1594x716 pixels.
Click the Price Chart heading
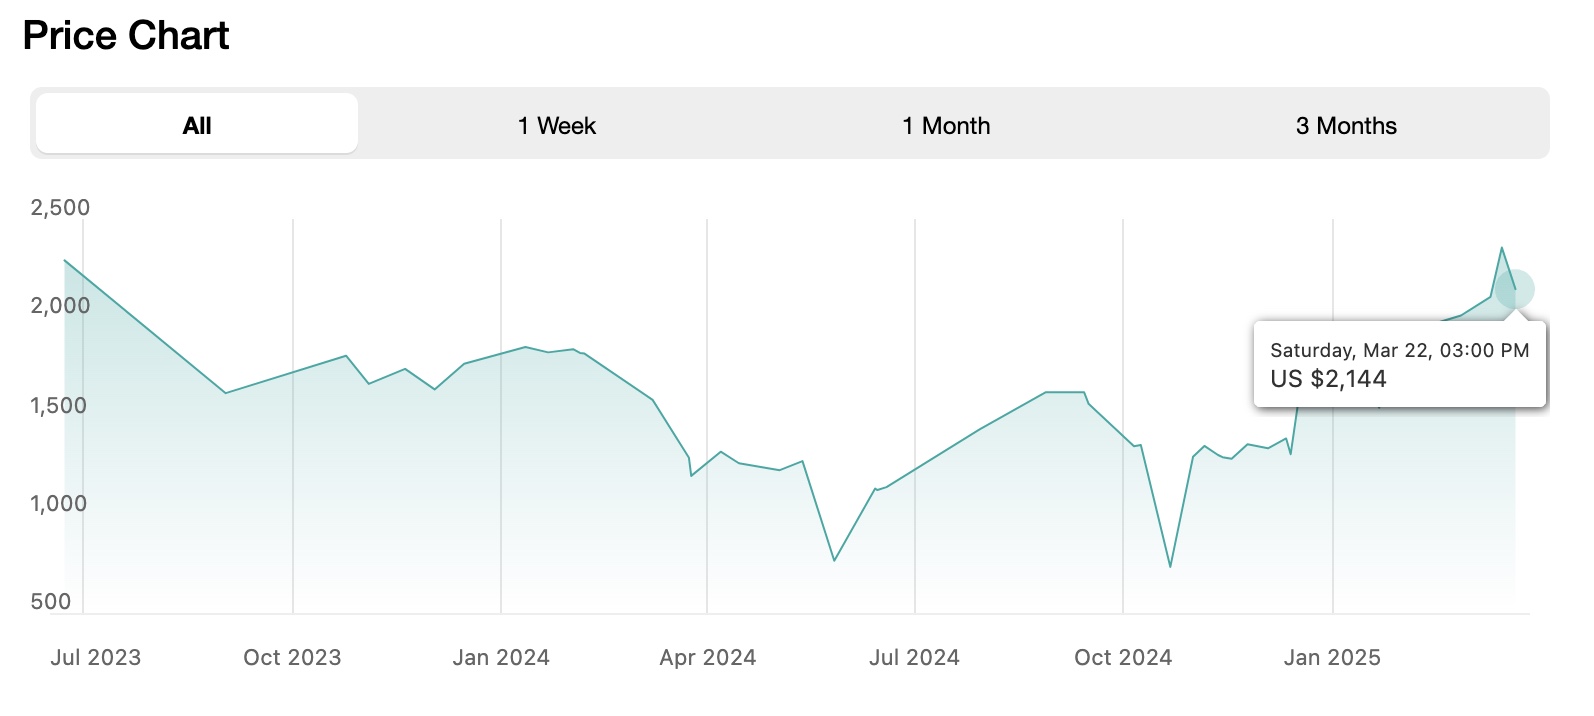126,36
